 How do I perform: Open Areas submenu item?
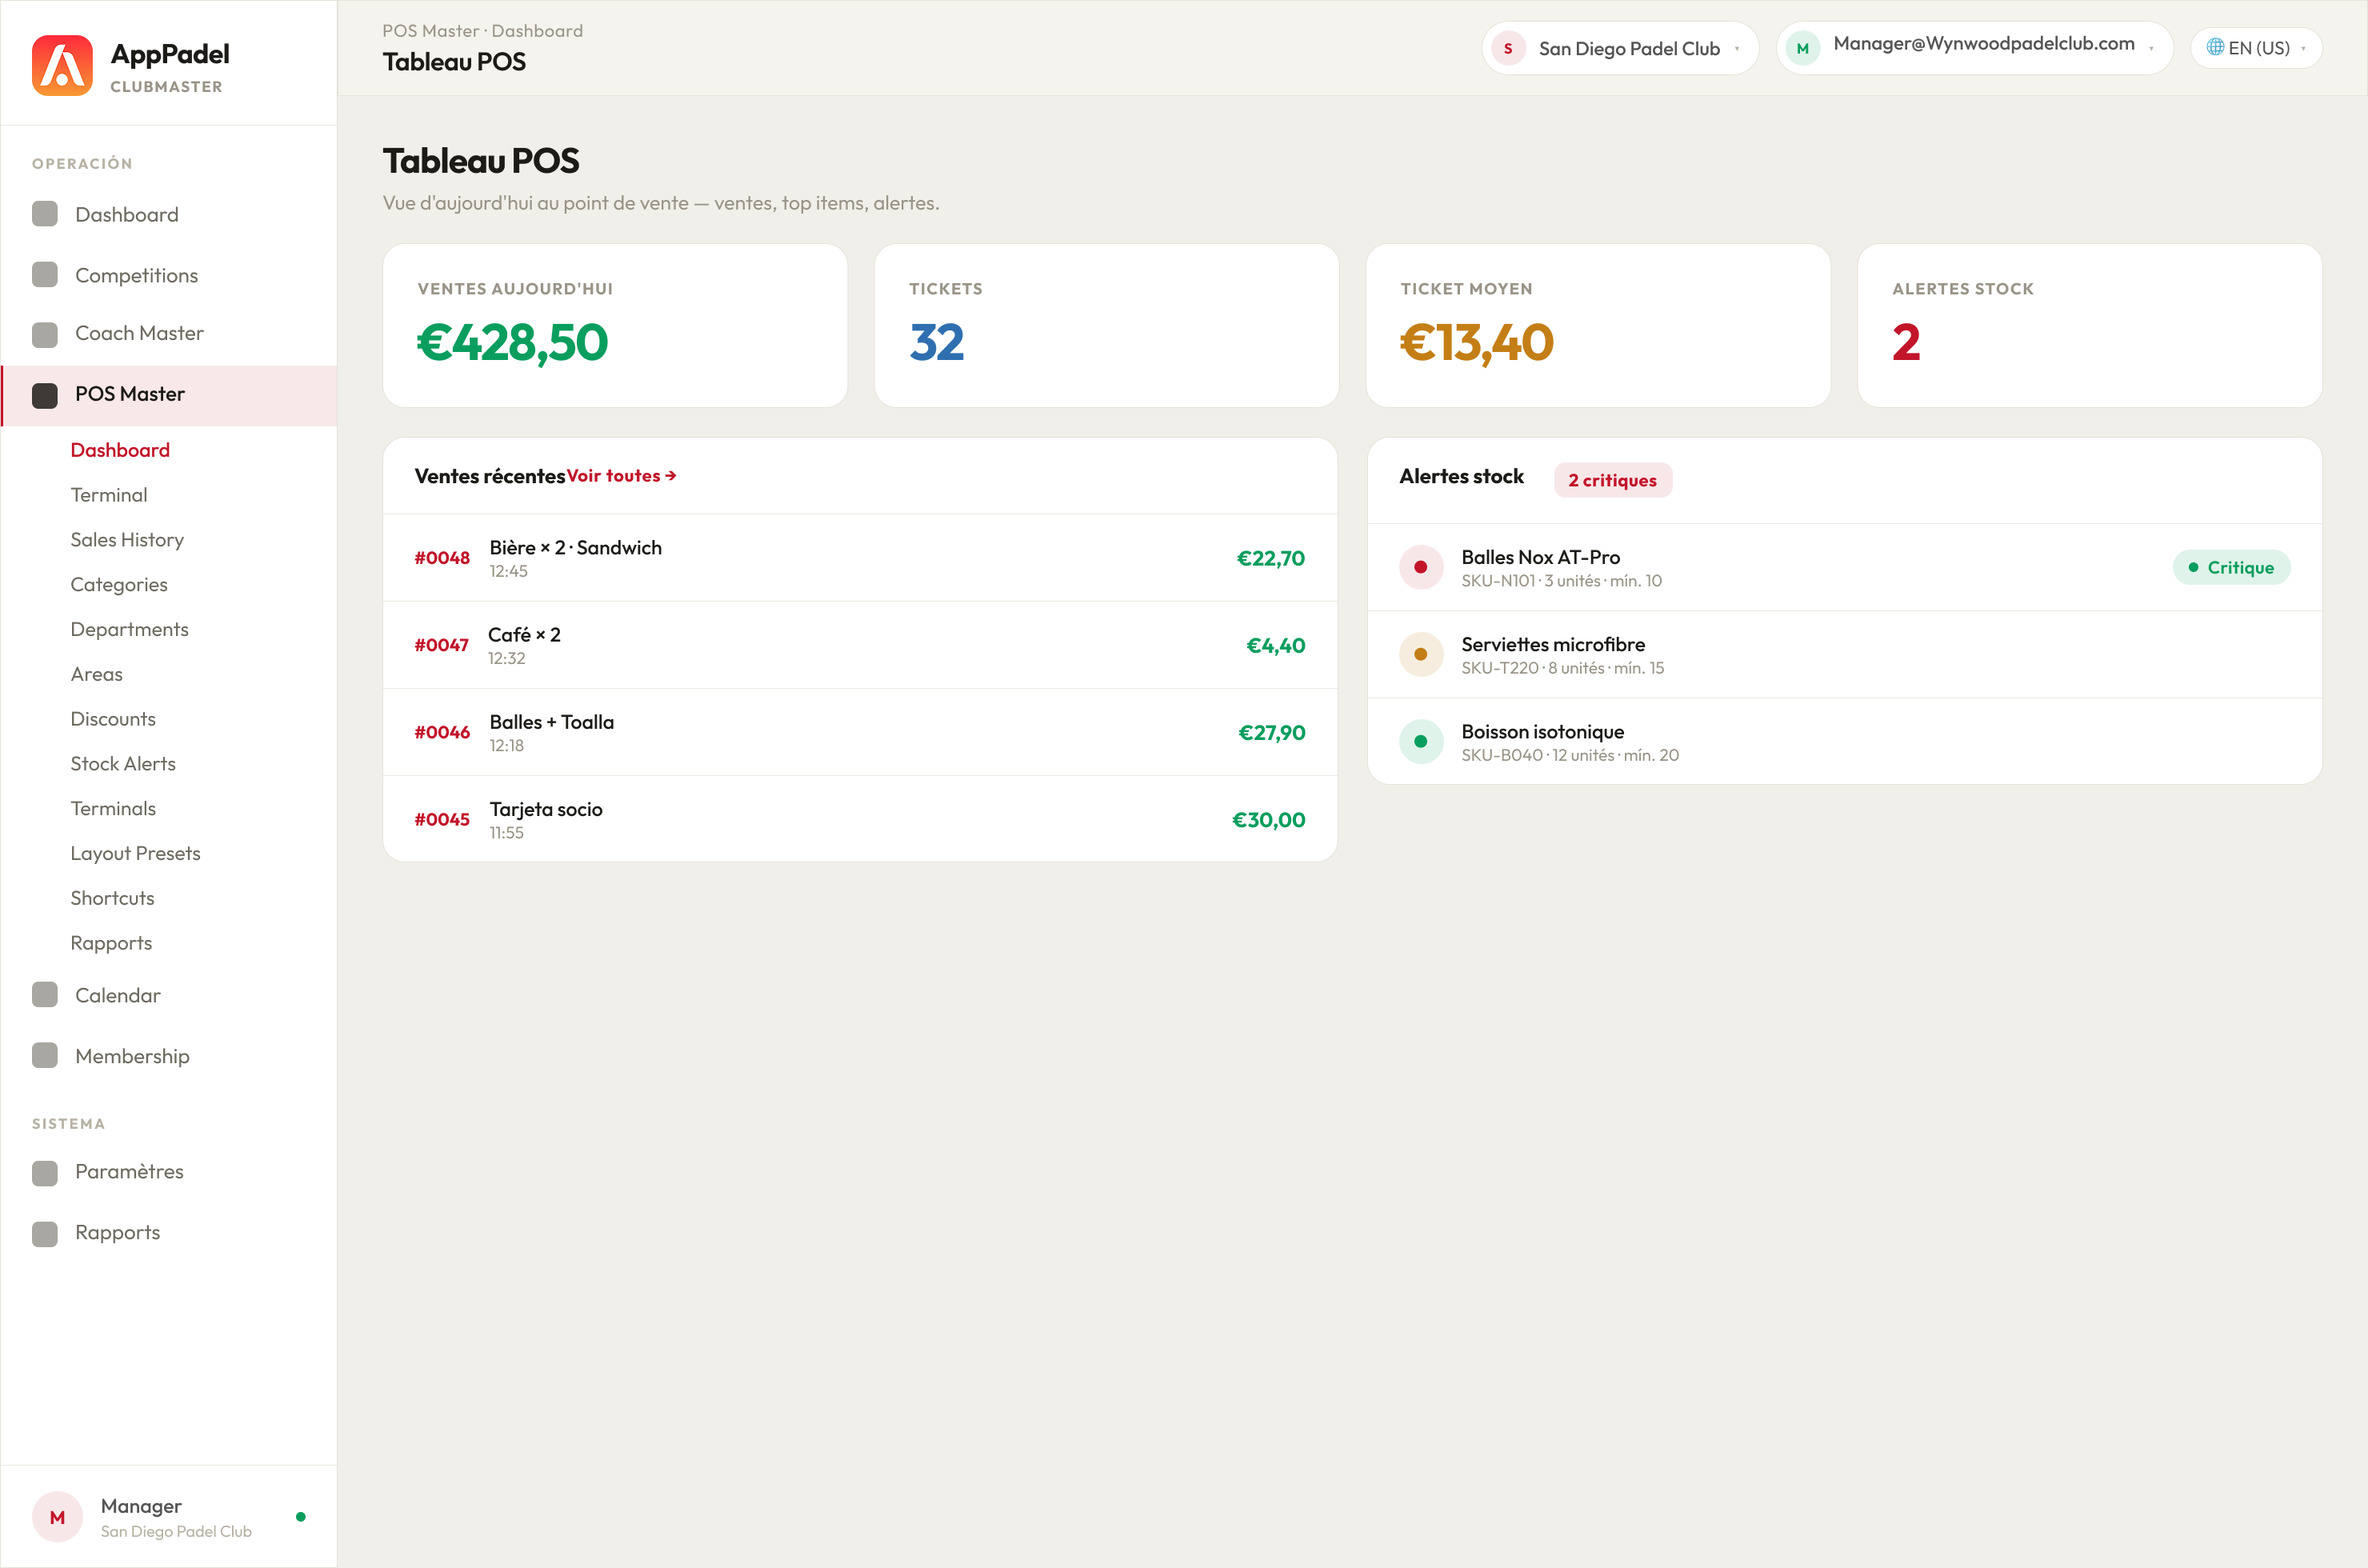97,674
